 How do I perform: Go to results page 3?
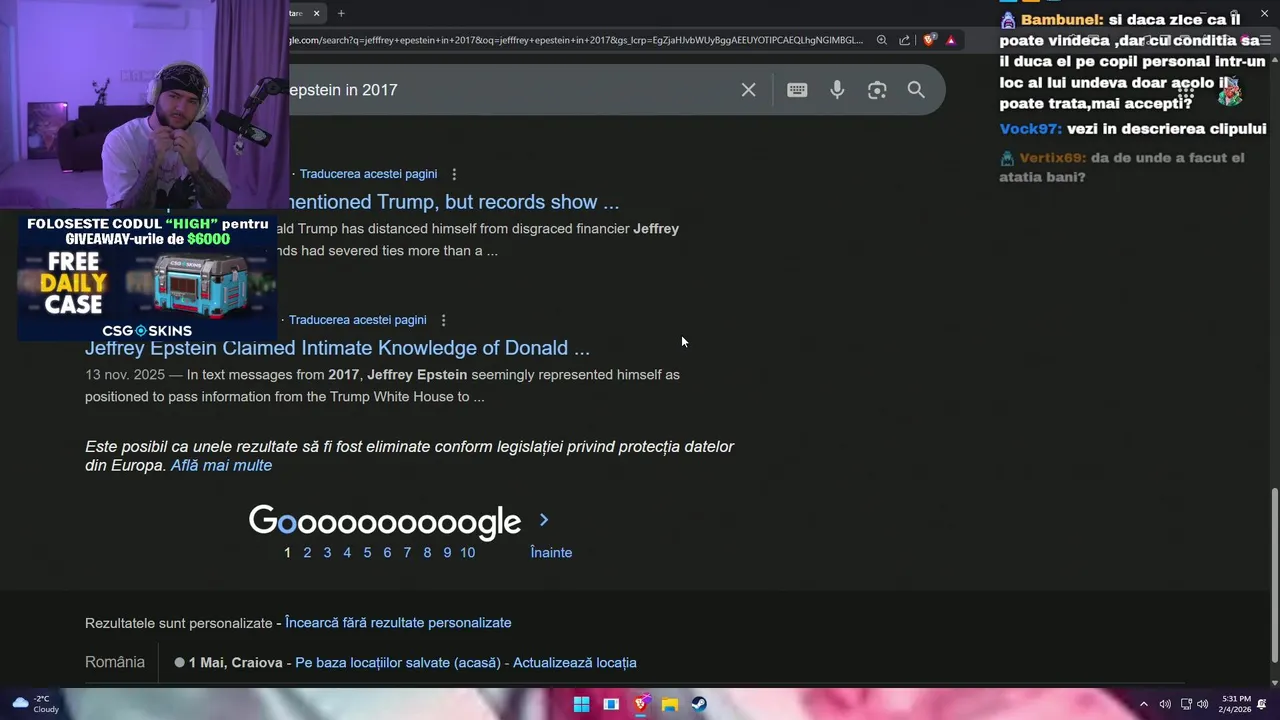pos(327,553)
